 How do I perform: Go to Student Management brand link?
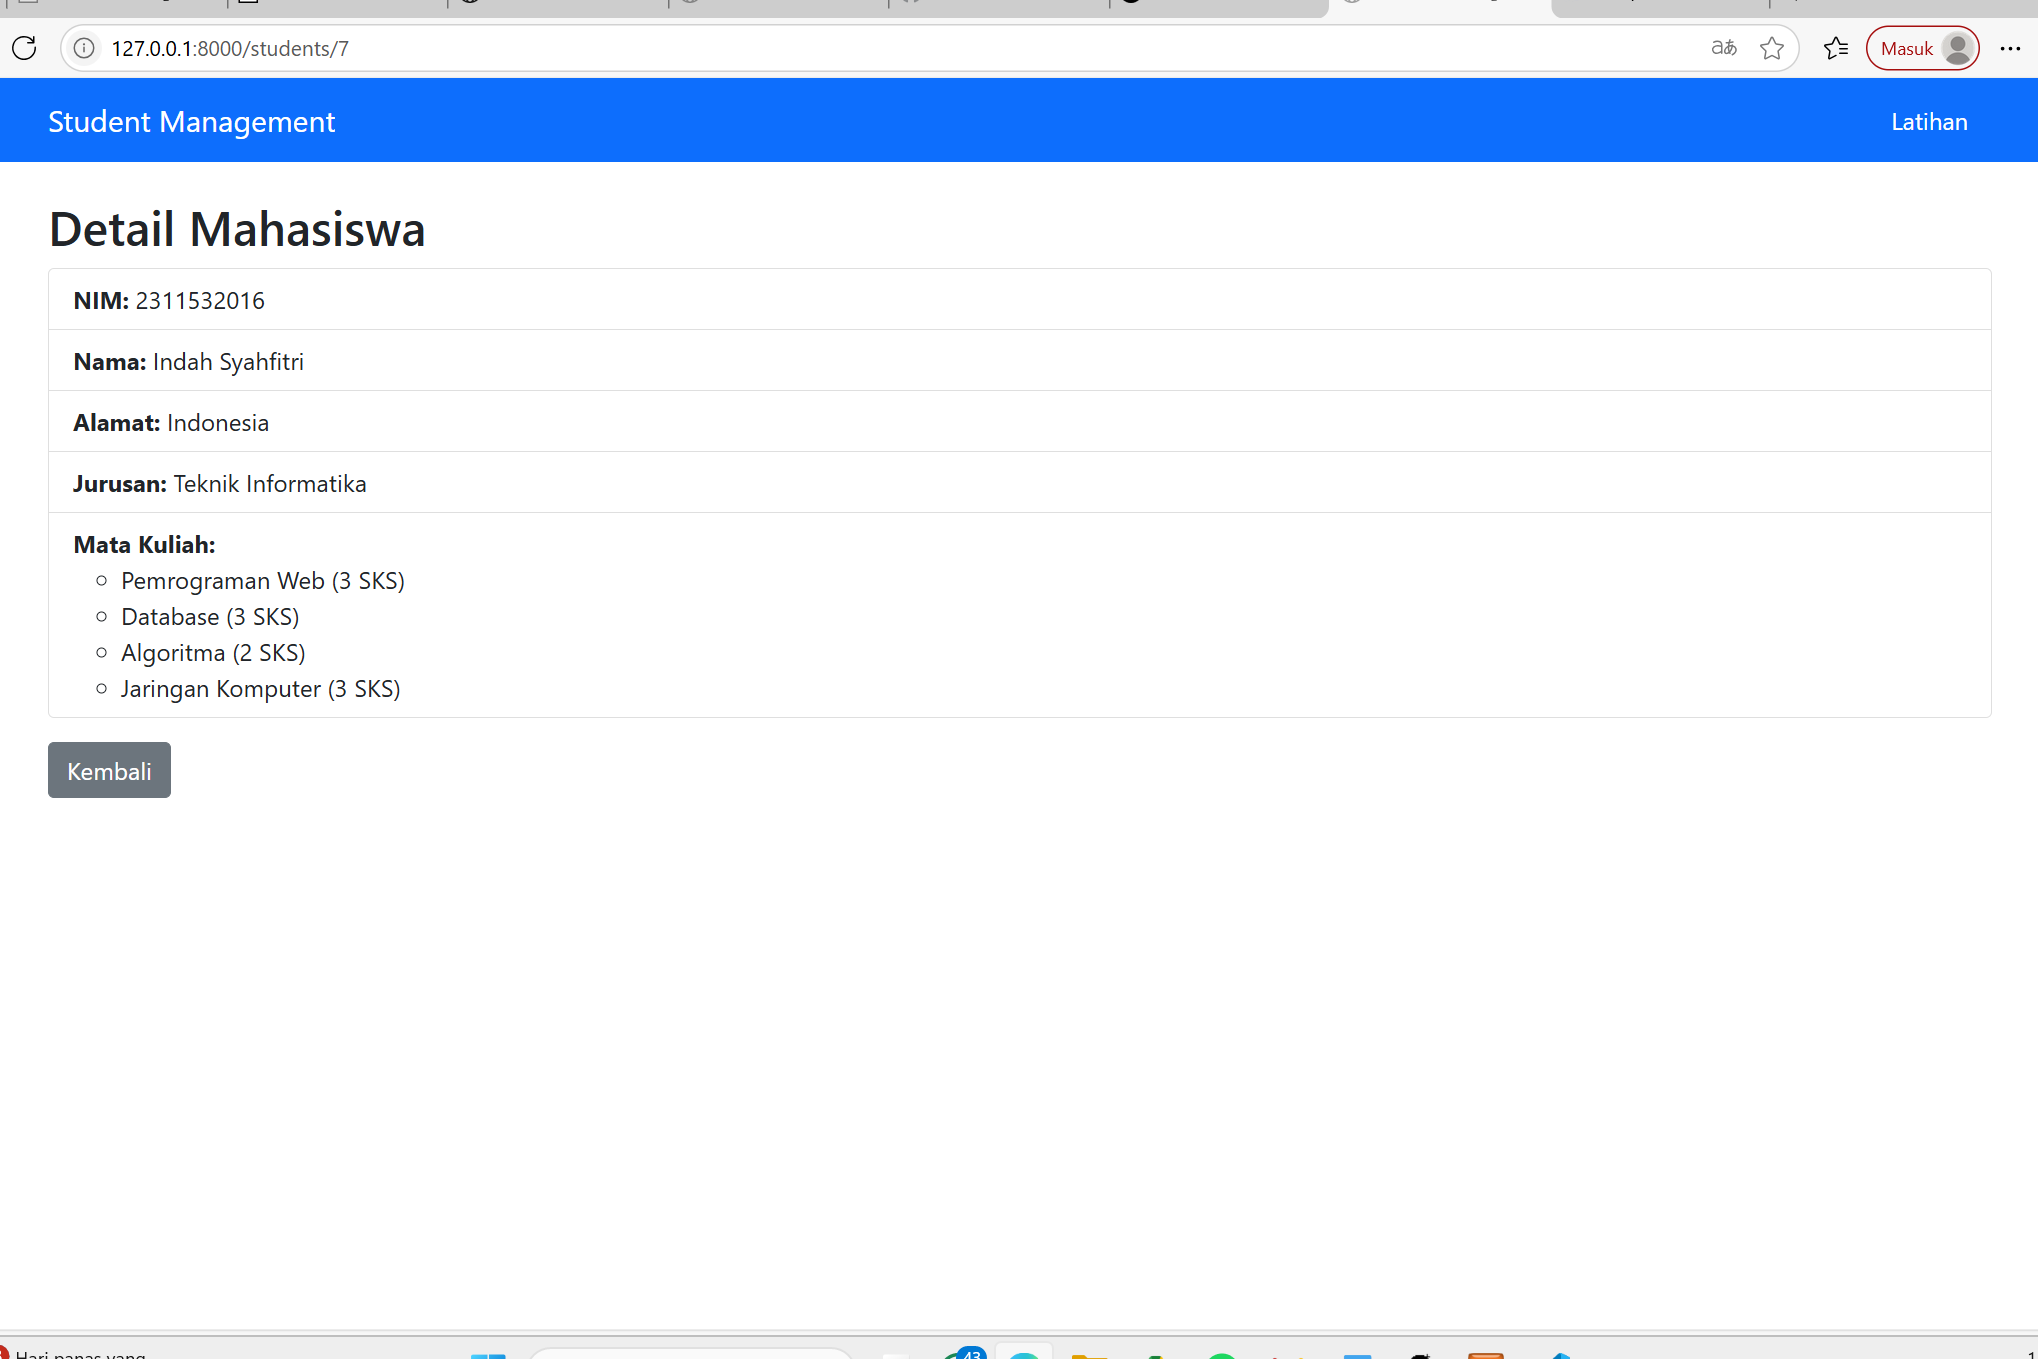(191, 122)
